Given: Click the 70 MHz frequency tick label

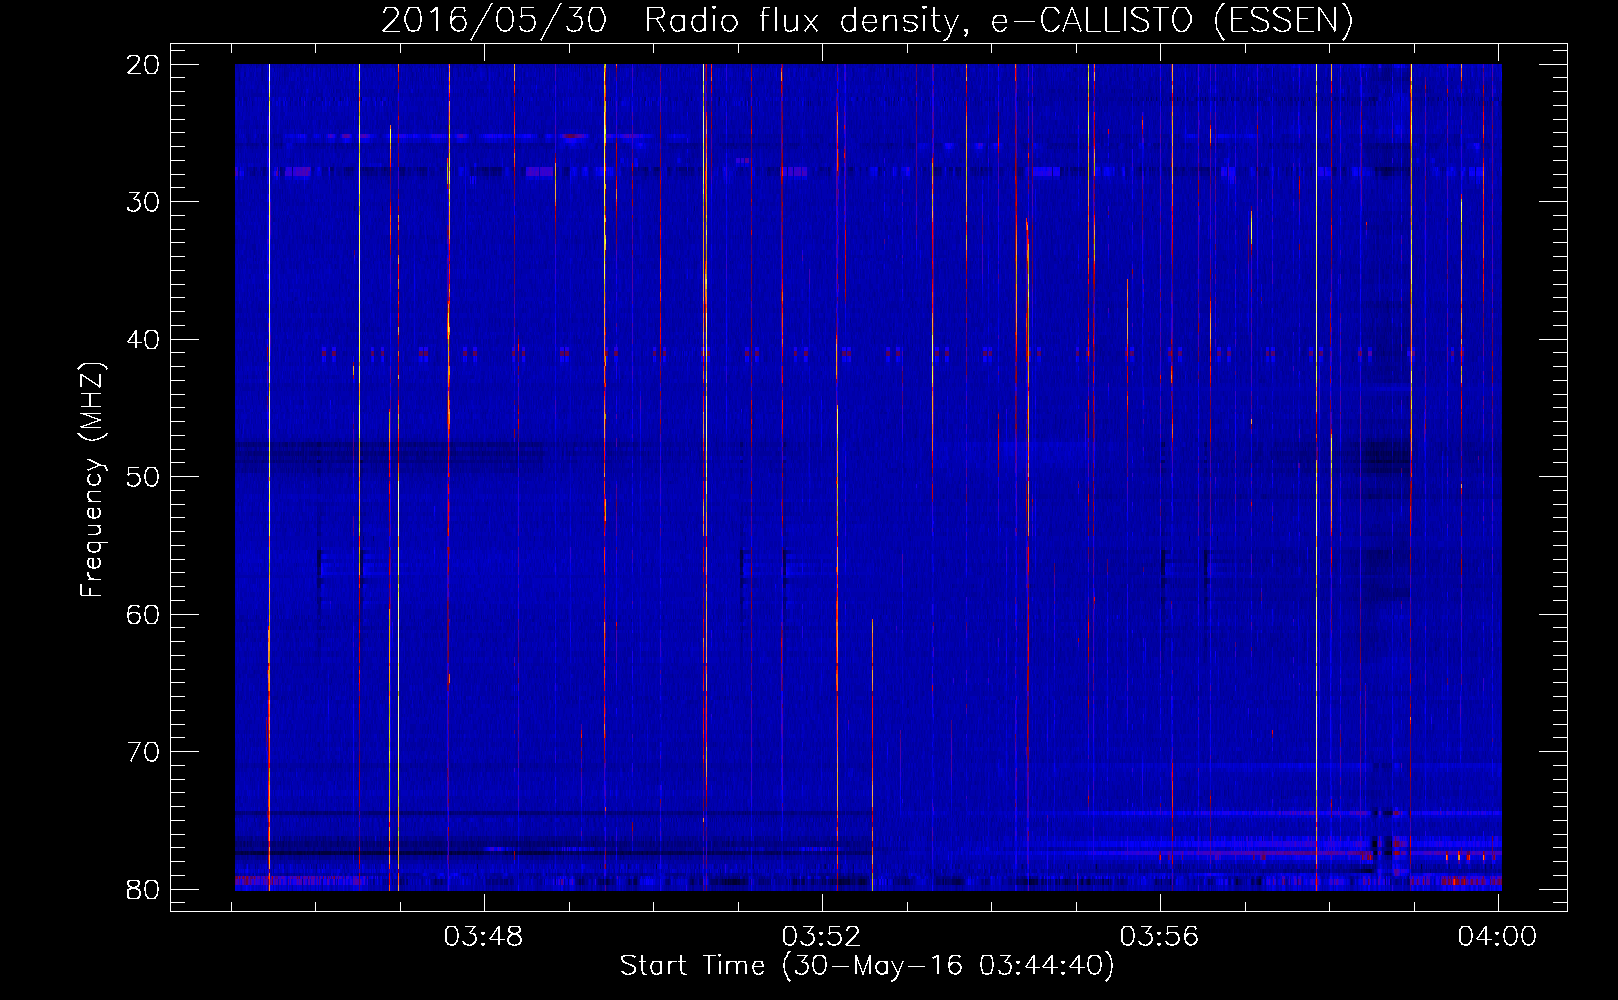Looking at the screenshot, I should (x=144, y=752).
